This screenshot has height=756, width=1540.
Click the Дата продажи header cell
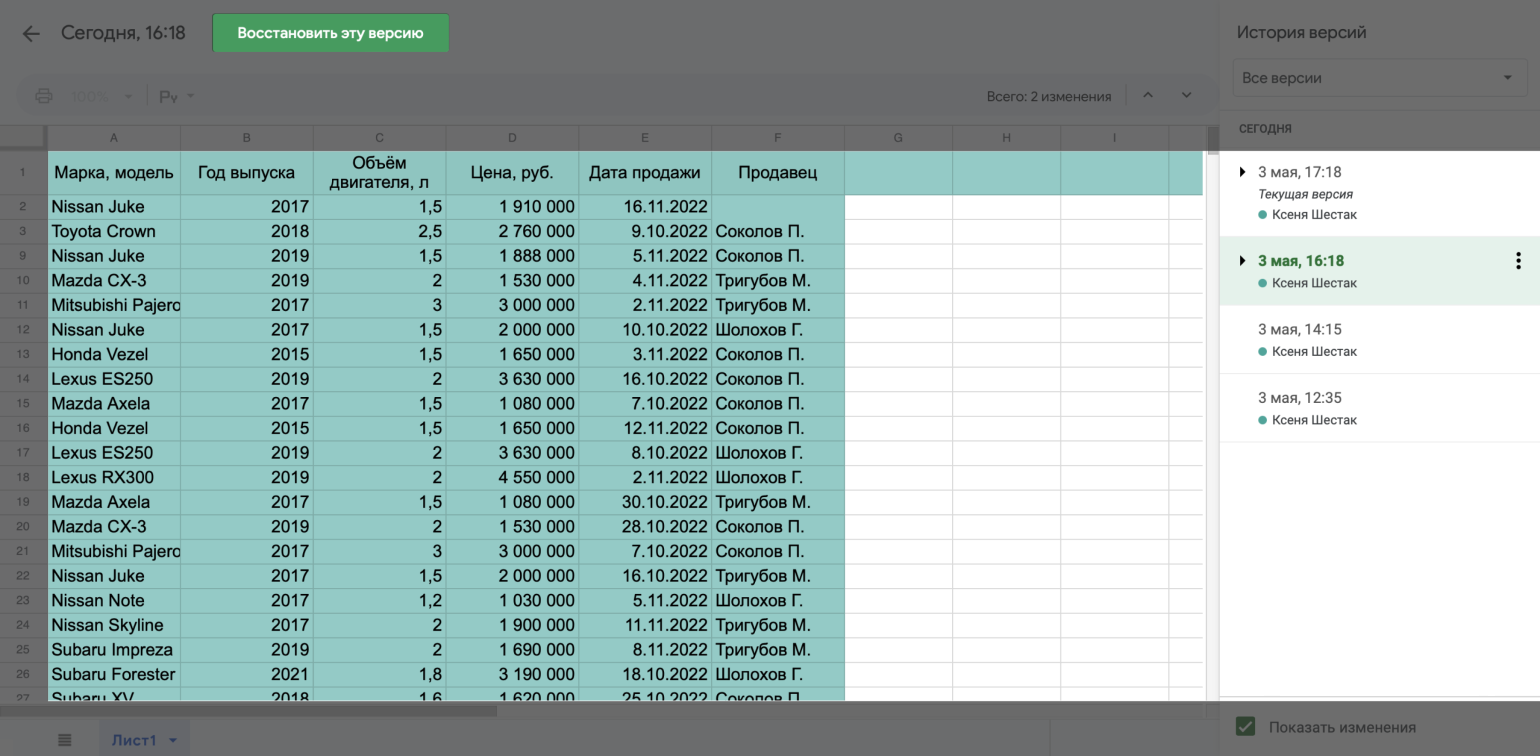click(x=645, y=173)
